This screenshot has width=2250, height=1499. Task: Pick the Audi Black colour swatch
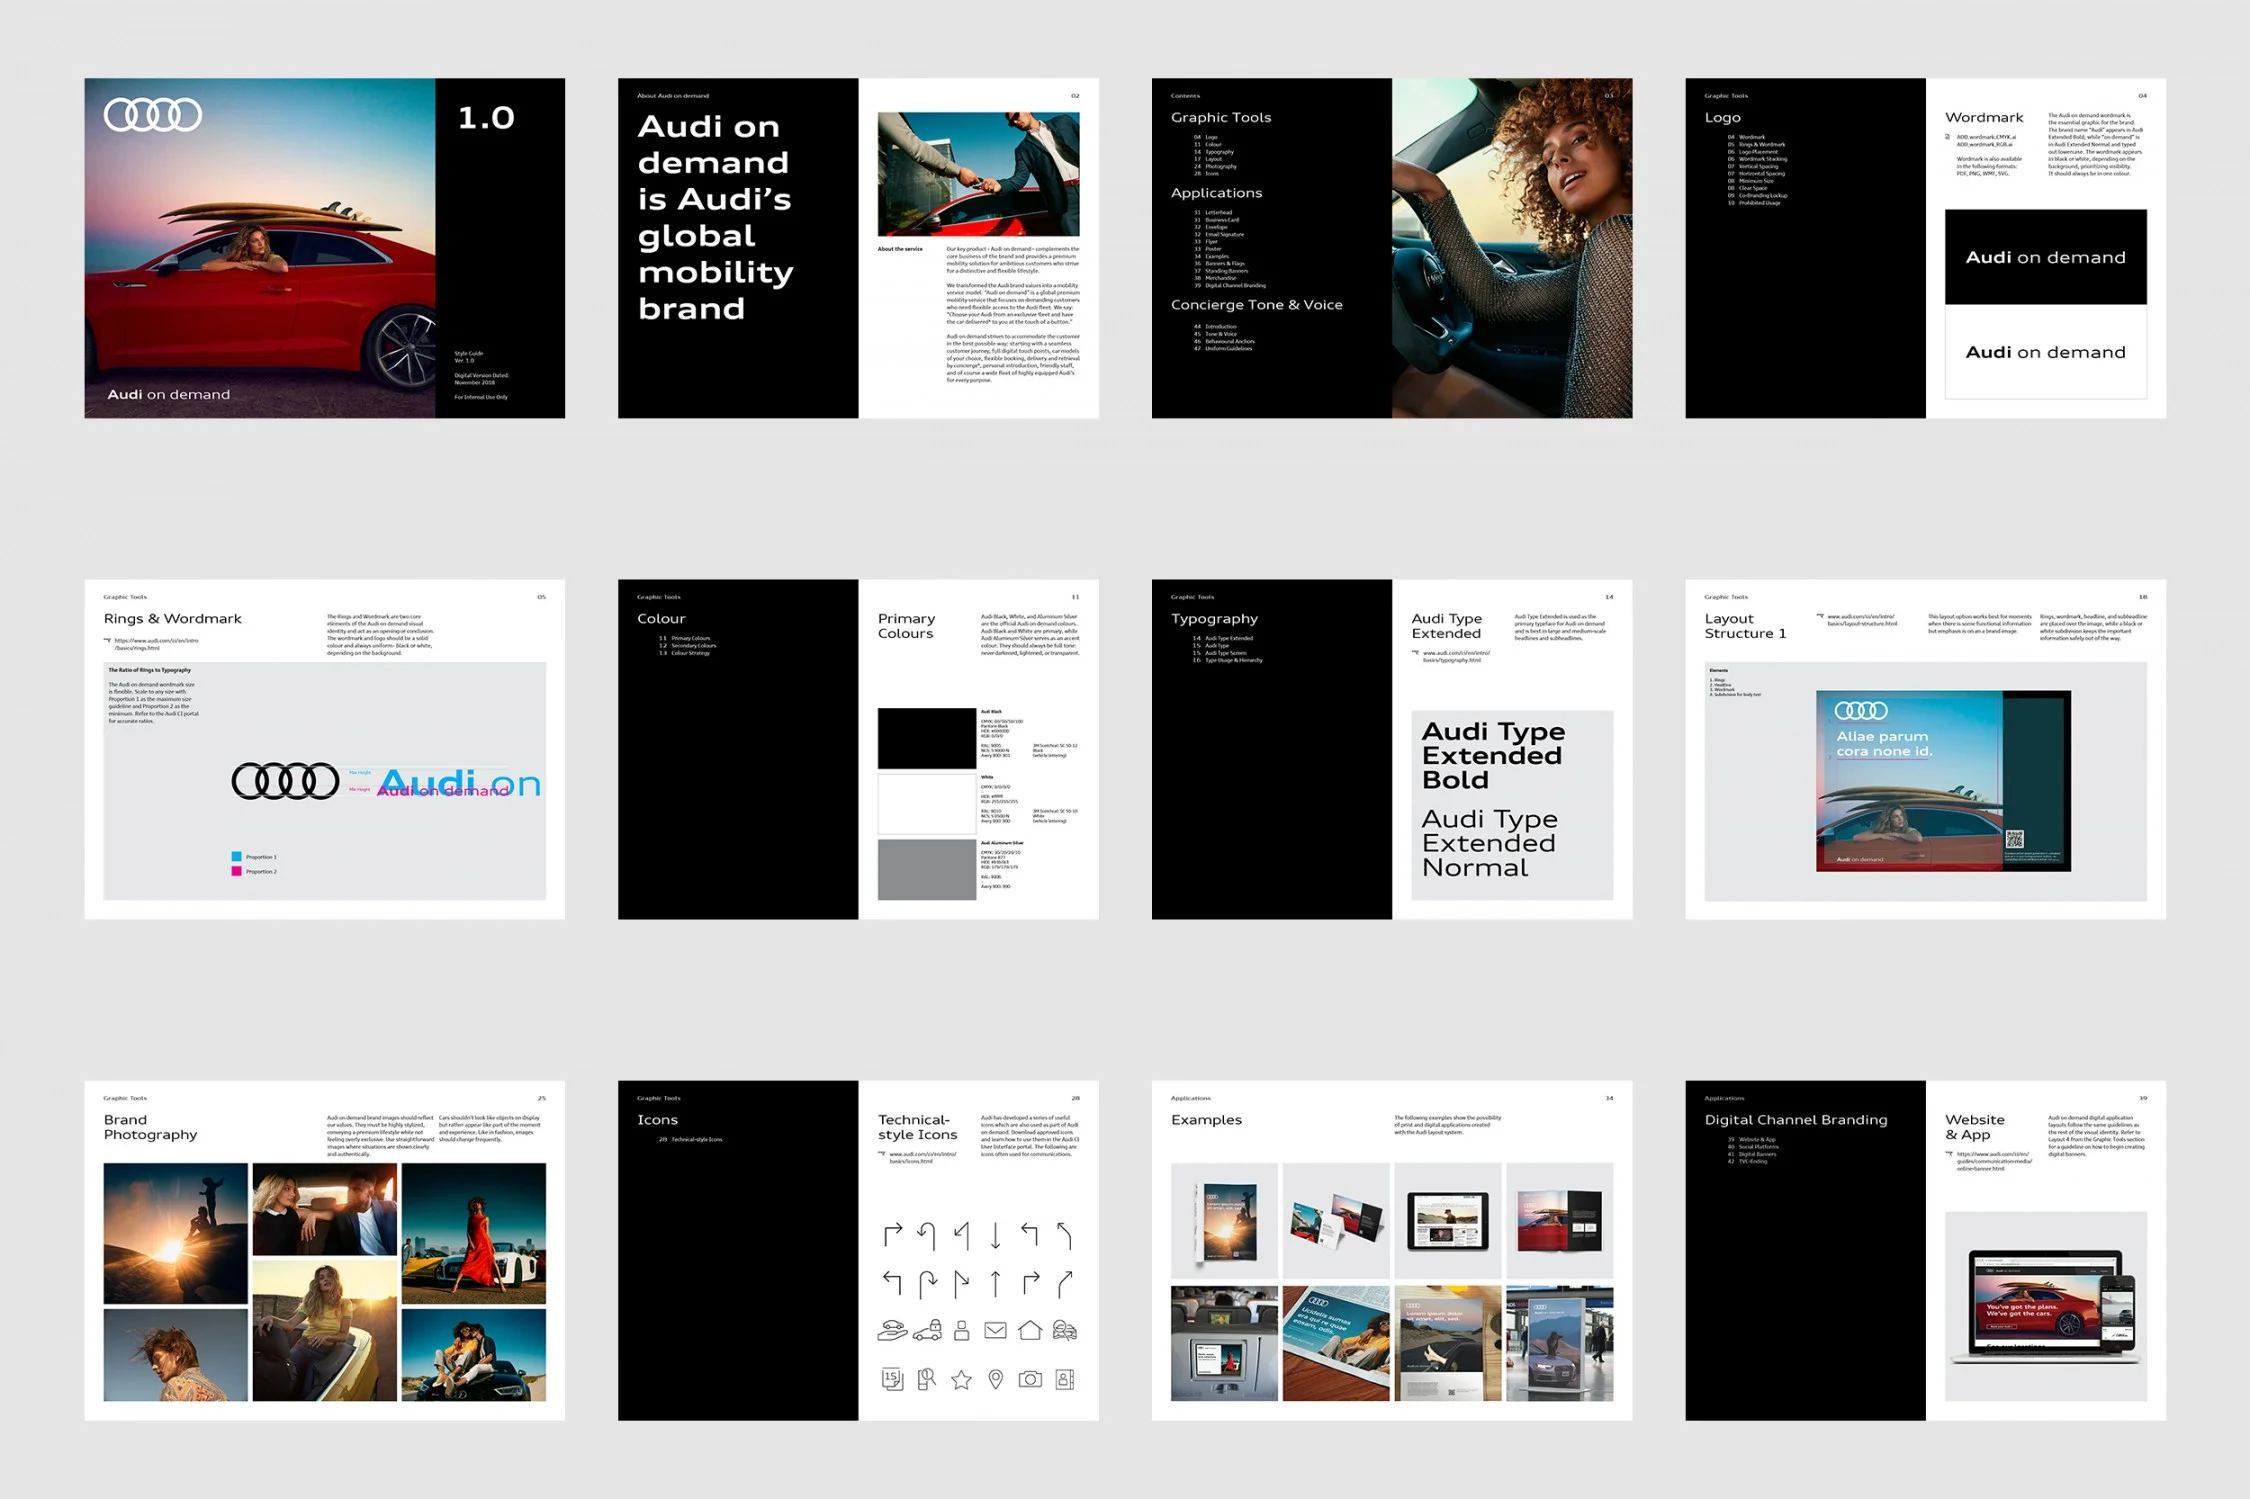[x=926, y=738]
